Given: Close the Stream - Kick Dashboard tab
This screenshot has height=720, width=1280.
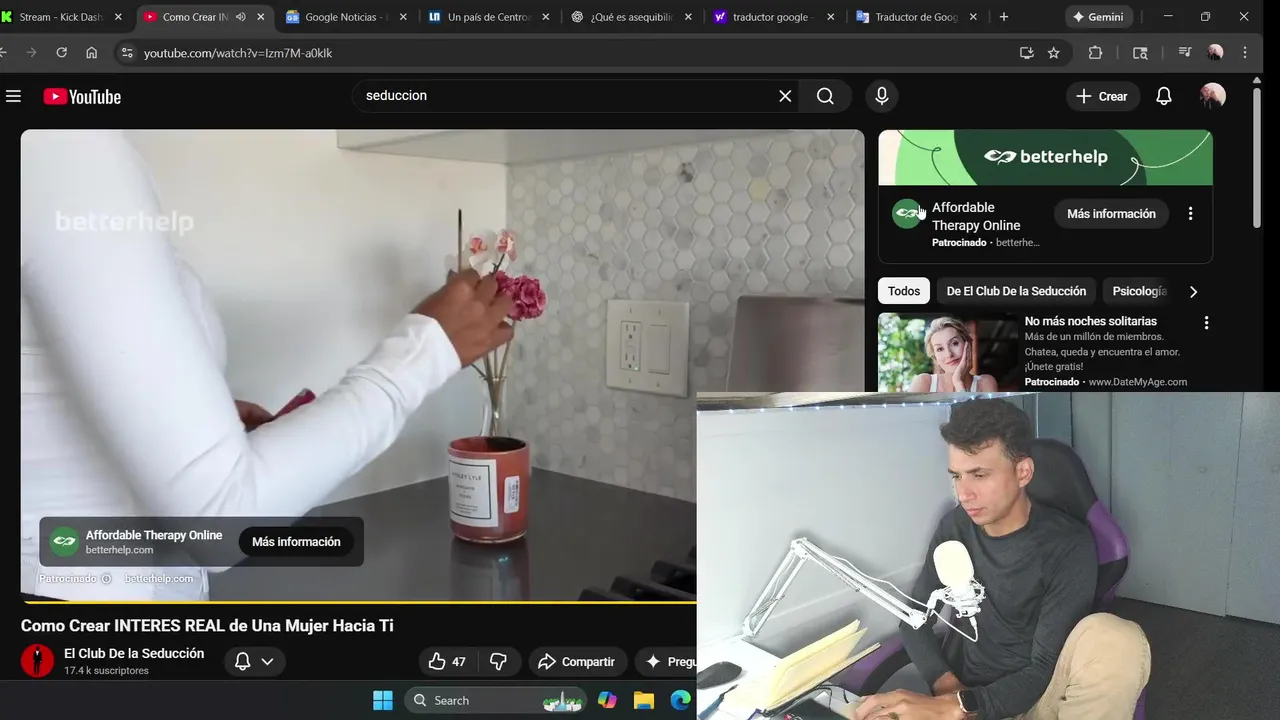Looking at the screenshot, I should (x=118, y=17).
